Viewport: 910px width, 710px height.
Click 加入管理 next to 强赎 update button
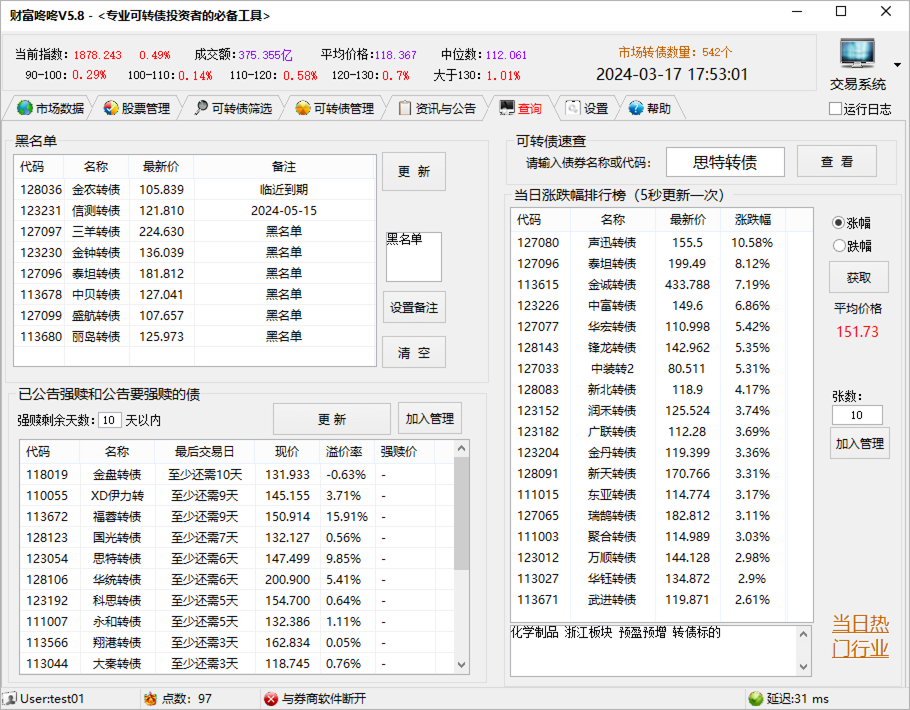(x=429, y=419)
